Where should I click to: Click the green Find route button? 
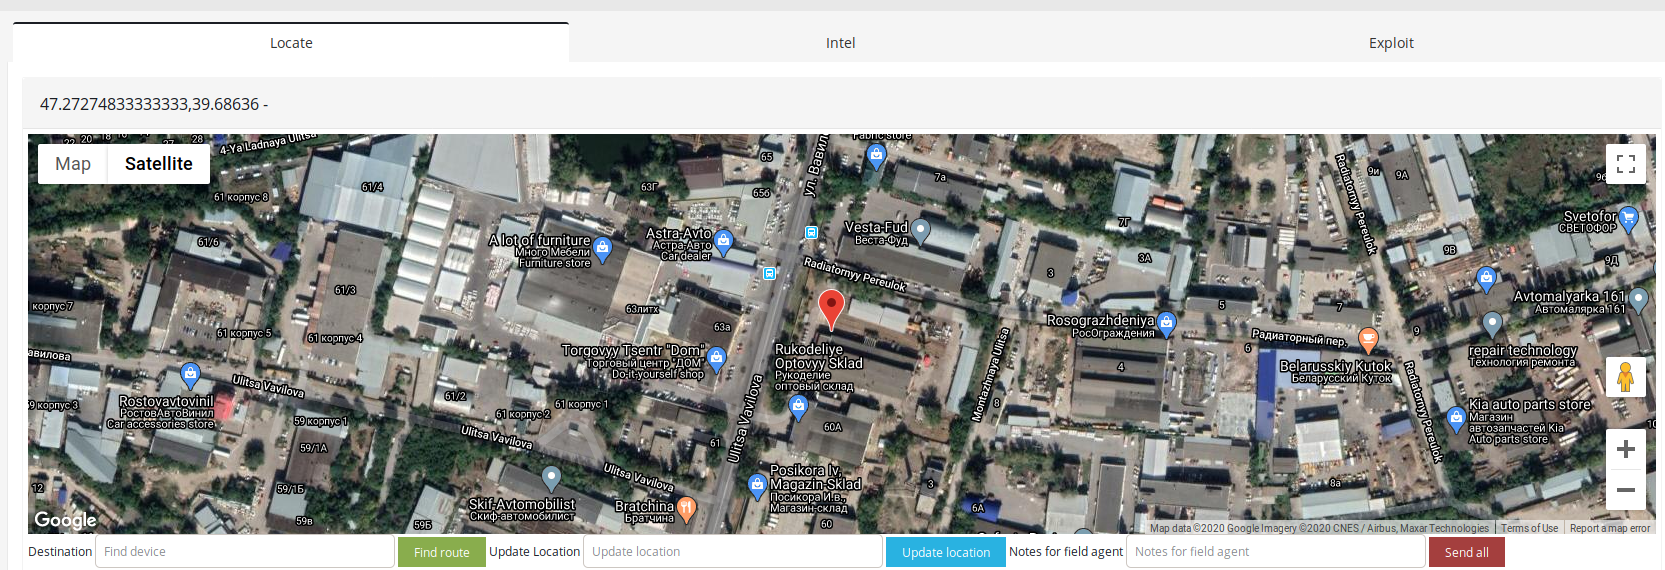click(442, 552)
